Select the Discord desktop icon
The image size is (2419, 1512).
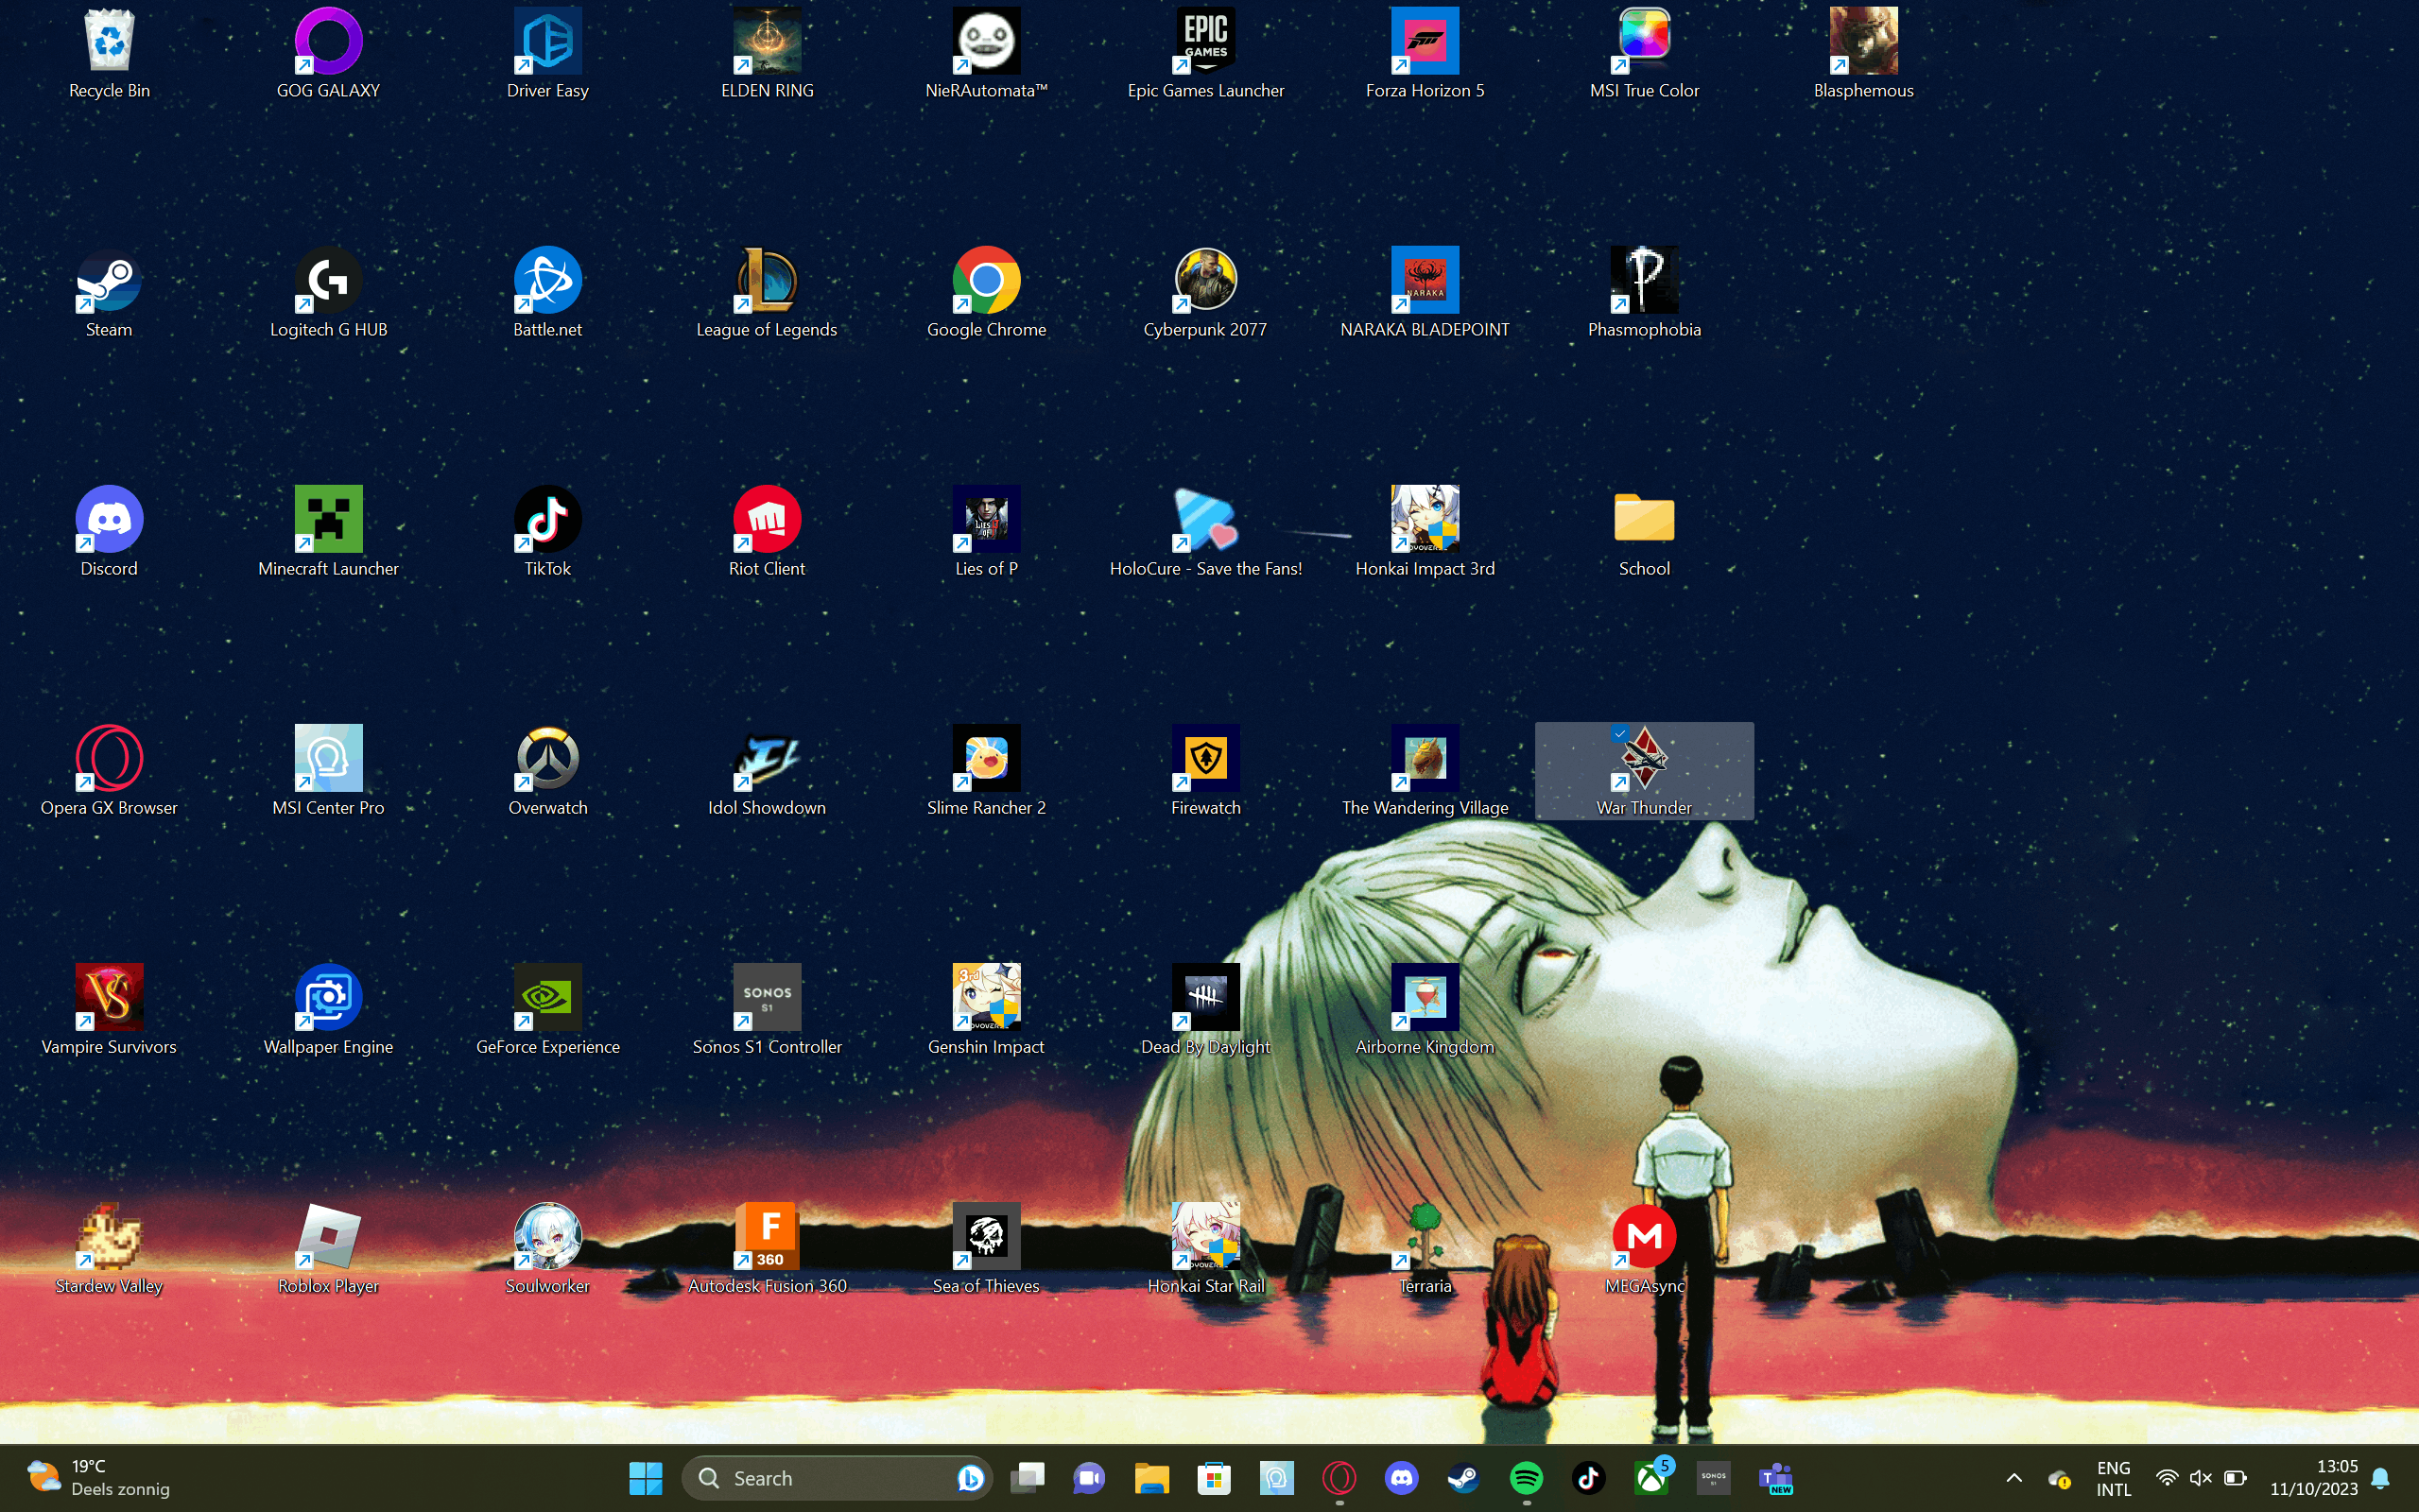point(109,531)
